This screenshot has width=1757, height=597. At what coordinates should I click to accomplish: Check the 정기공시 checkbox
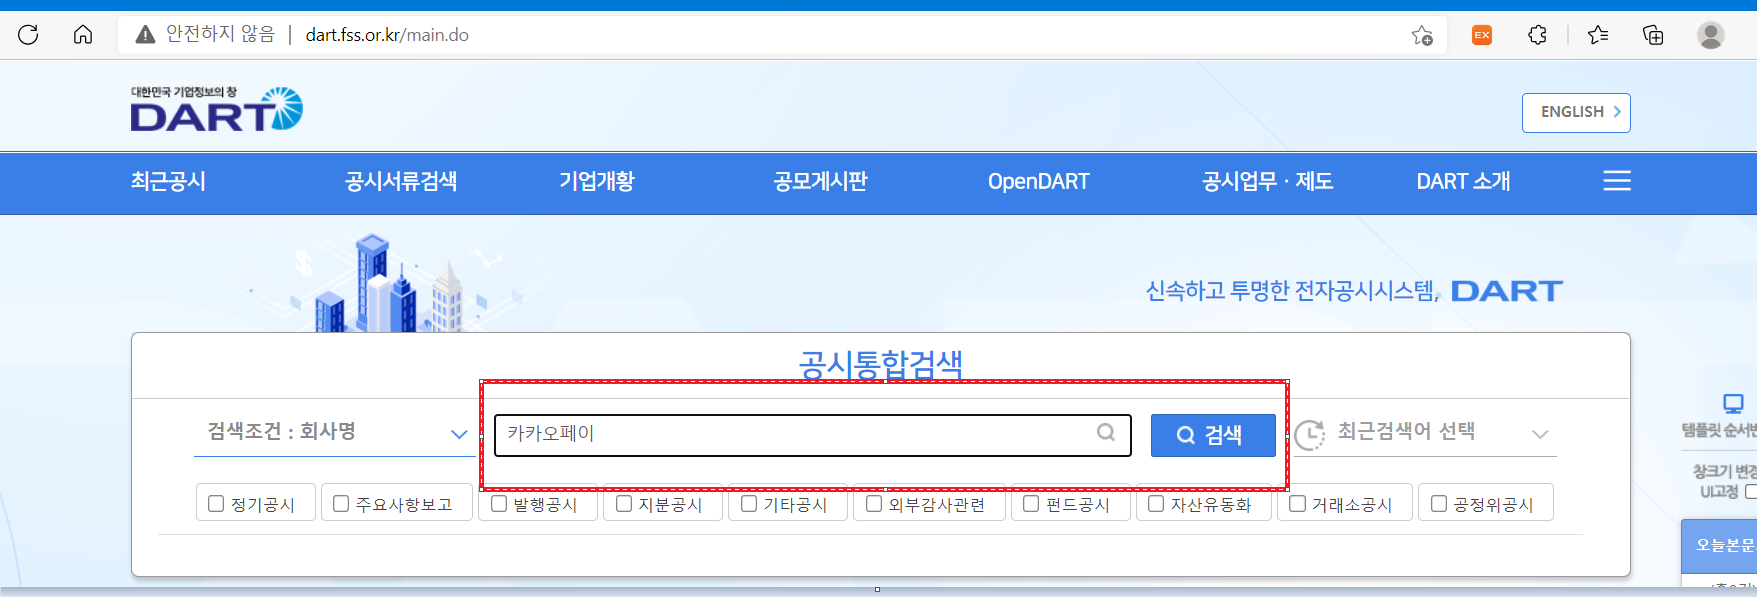coord(216,503)
